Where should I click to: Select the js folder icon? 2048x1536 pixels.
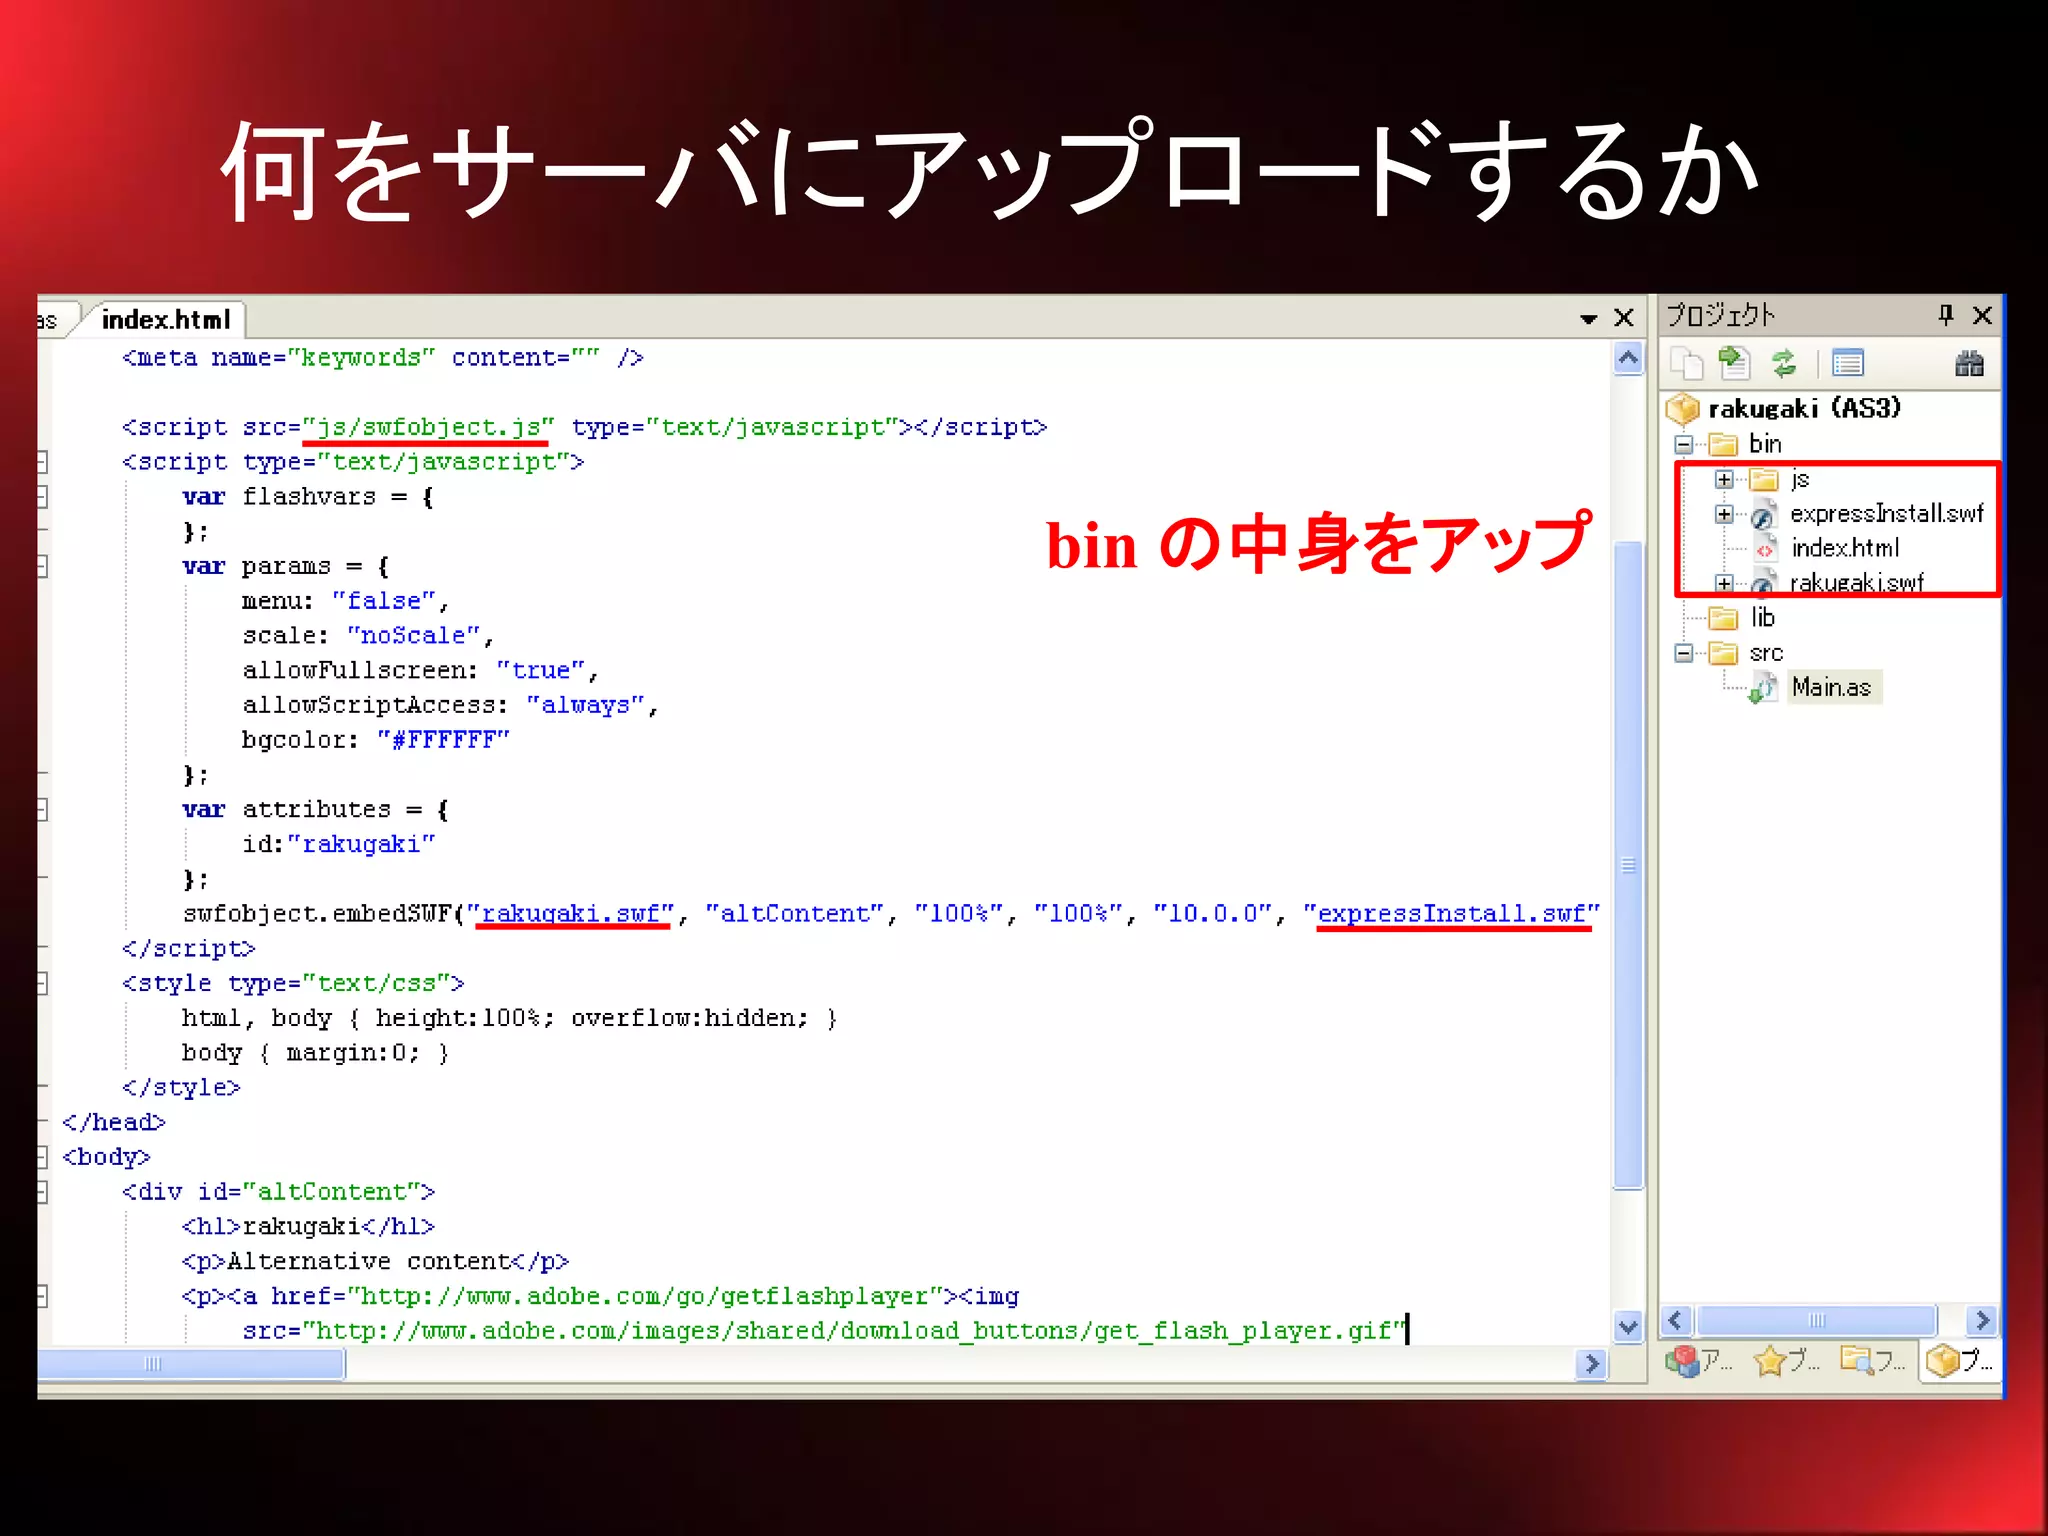pyautogui.click(x=1763, y=480)
